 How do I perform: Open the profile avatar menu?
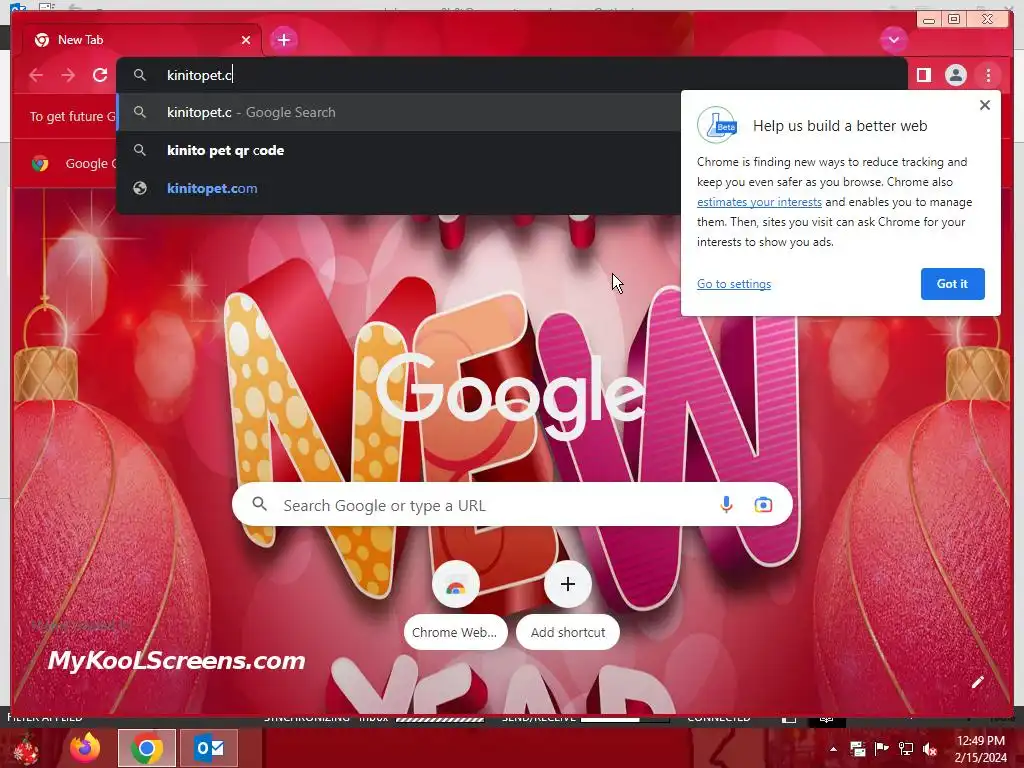pos(955,75)
